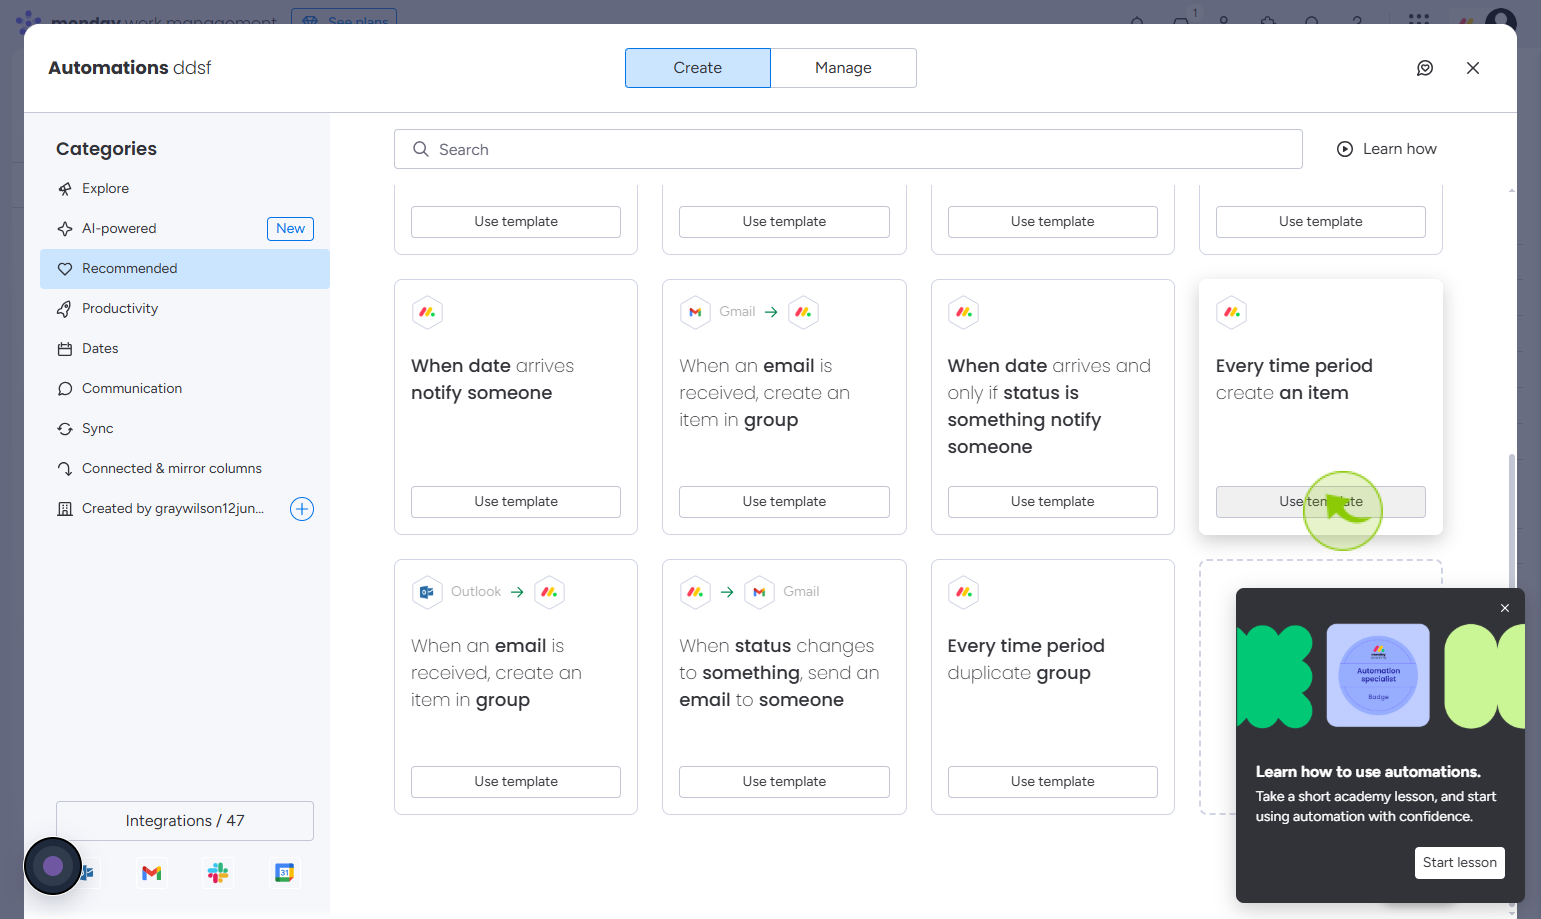The image size is (1541, 919).
Task: Select the AI-powered category
Action: click(x=185, y=229)
